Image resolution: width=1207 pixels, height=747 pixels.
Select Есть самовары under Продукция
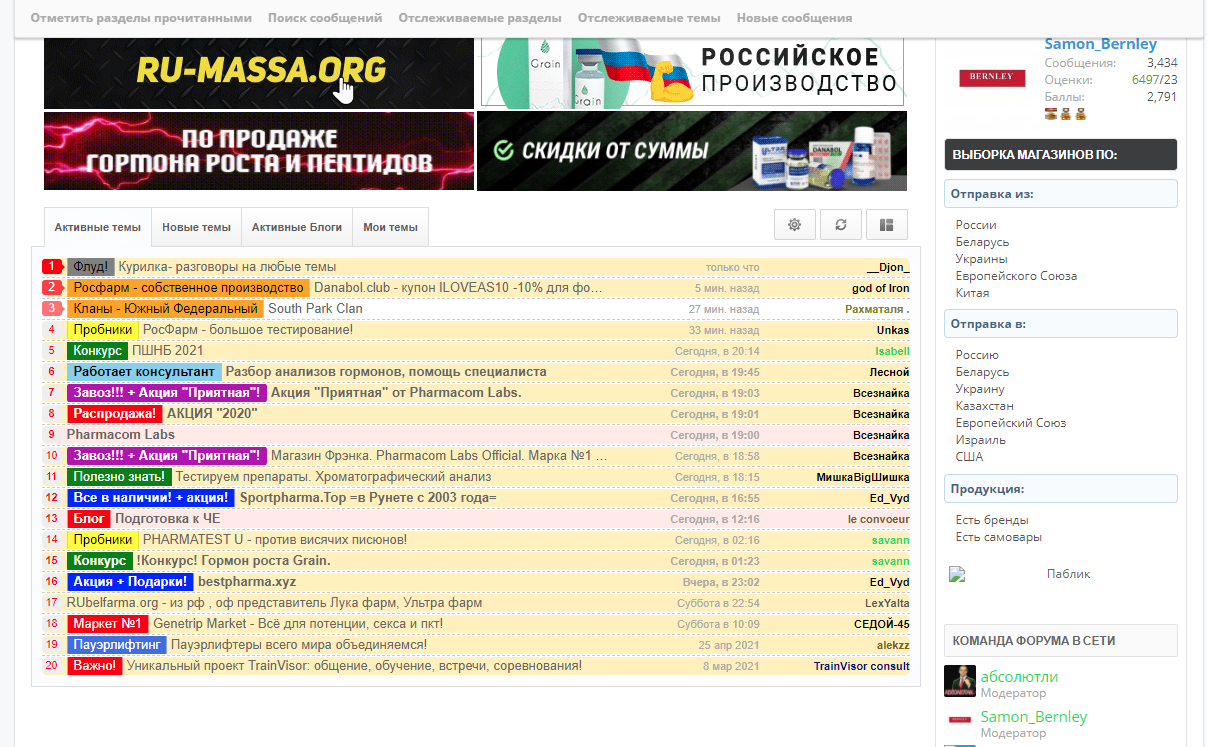[x=998, y=537]
